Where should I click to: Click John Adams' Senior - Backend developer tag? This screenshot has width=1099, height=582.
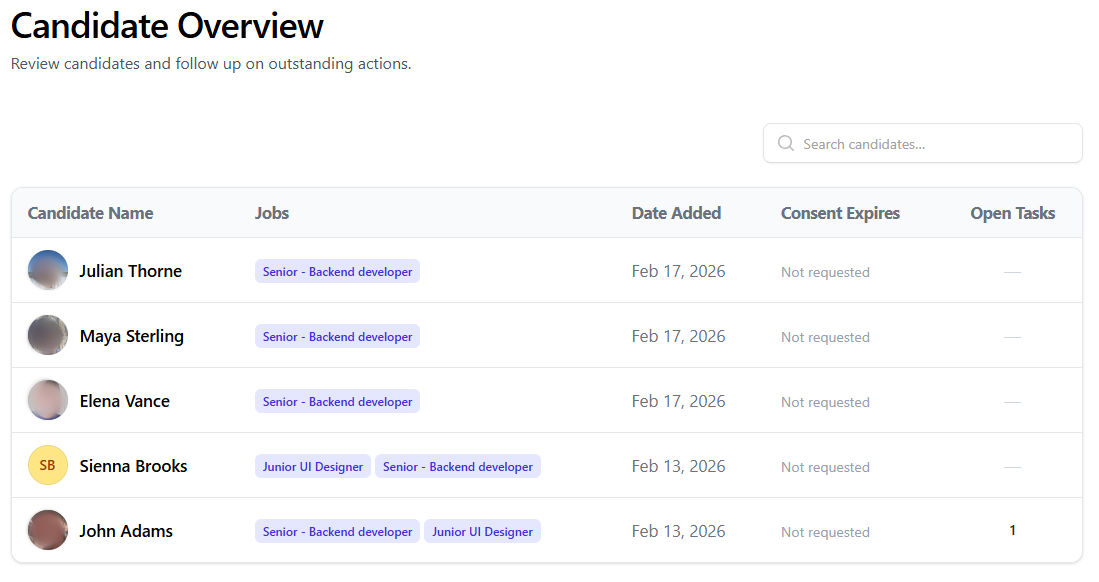pyautogui.click(x=337, y=532)
